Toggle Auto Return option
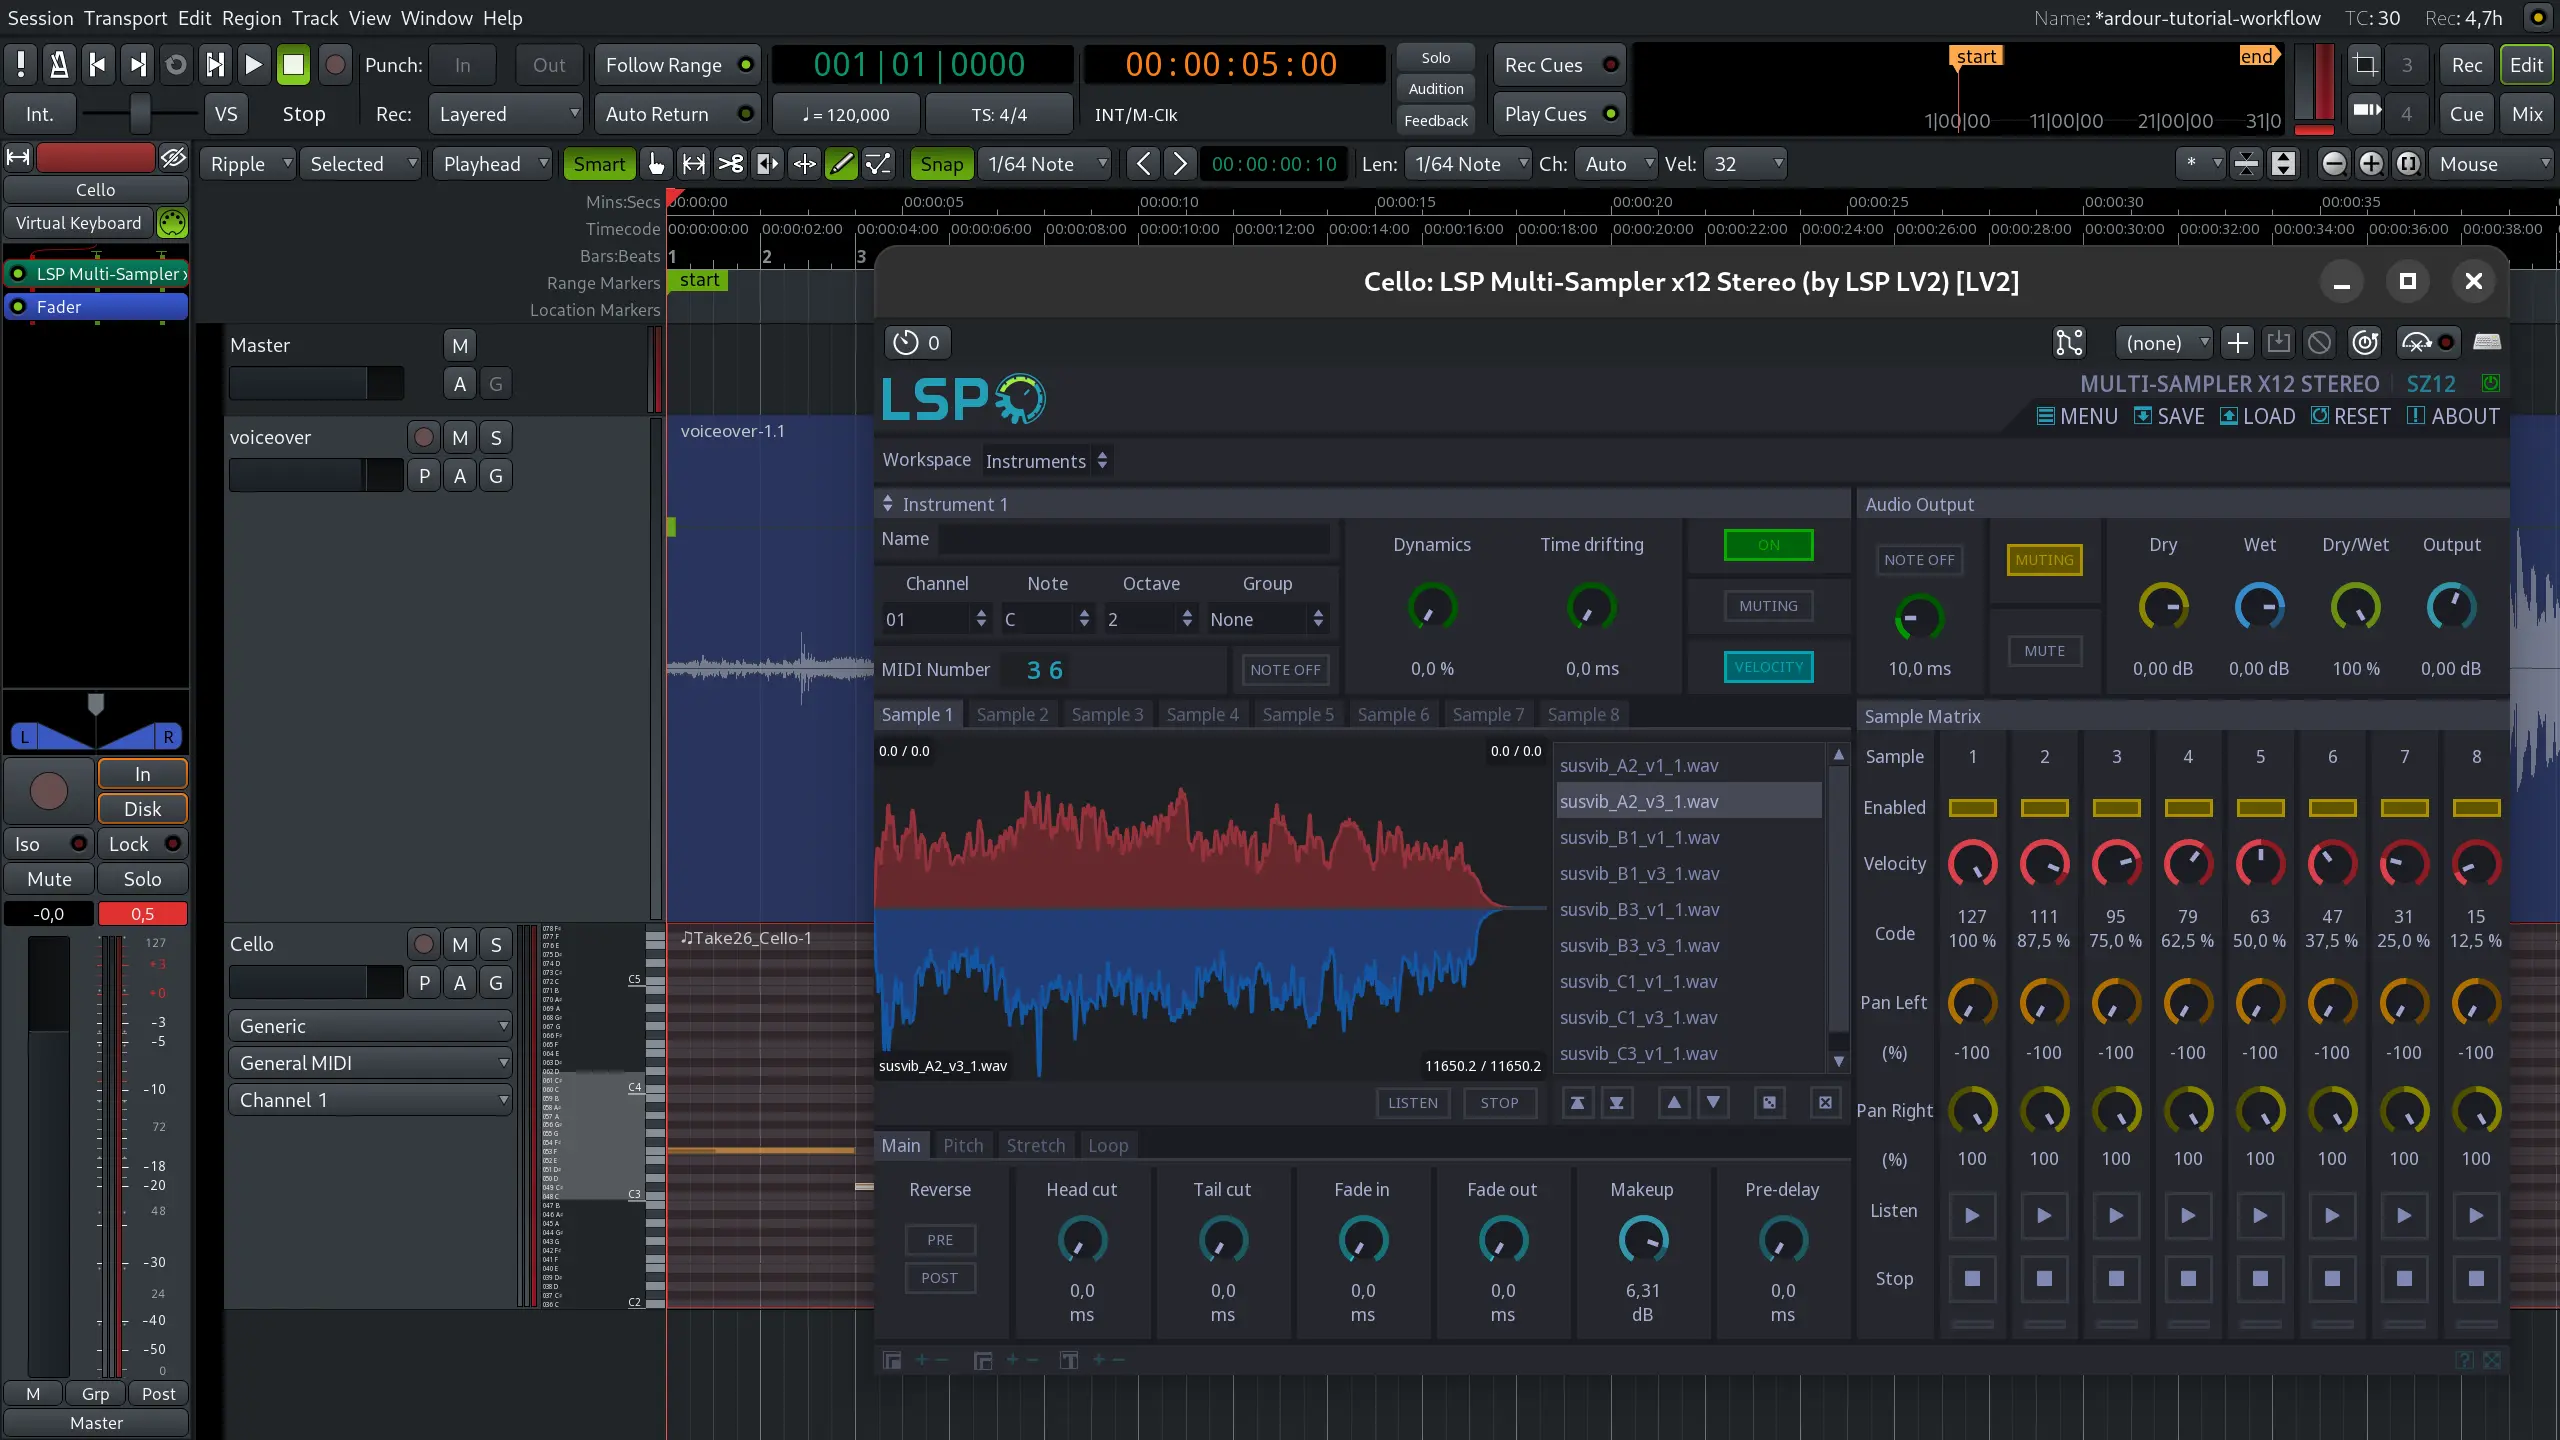 pos(677,114)
